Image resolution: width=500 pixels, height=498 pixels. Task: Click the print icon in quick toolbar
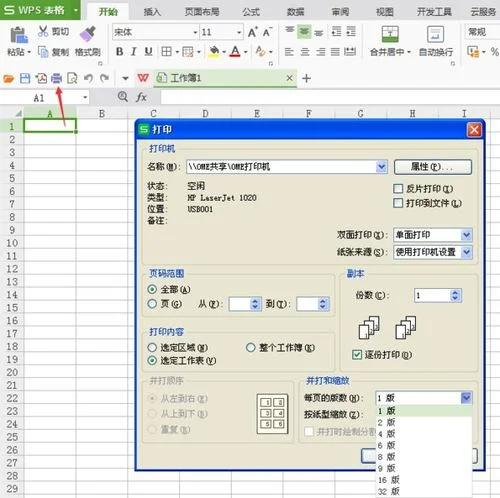[x=56, y=78]
